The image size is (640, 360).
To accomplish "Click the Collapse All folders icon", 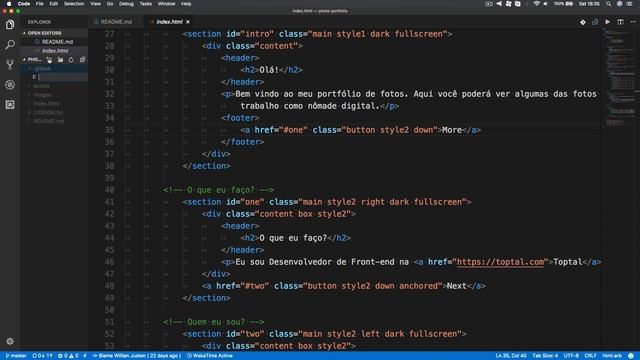I will click(82, 60).
